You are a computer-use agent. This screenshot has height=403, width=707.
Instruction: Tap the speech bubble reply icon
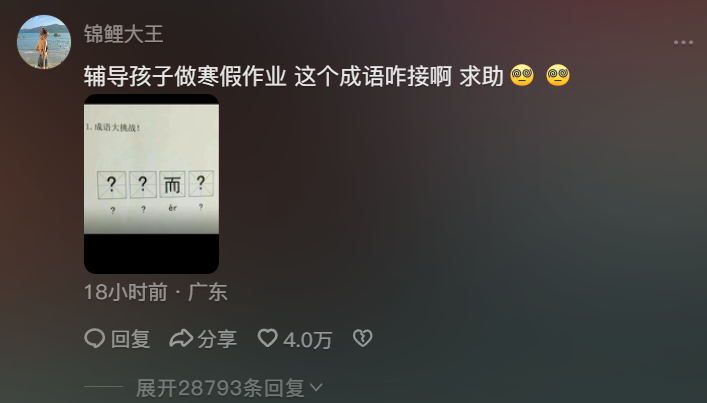click(x=95, y=339)
